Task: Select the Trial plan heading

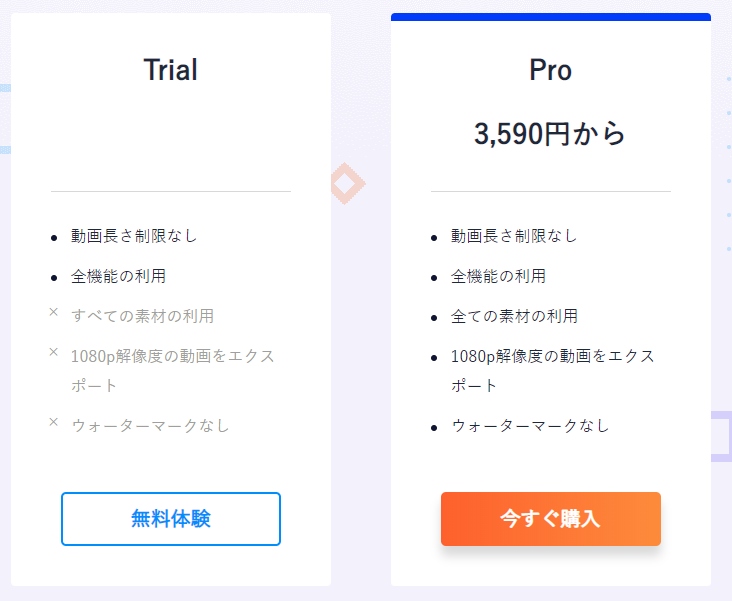Action: point(170,70)
